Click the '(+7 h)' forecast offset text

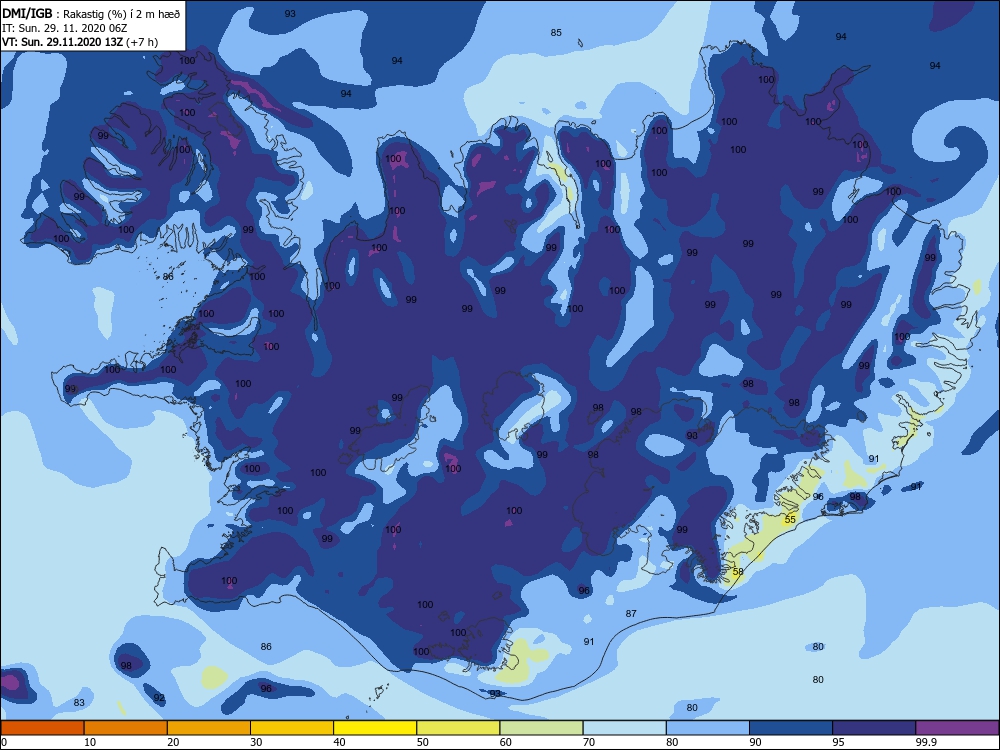142,42
